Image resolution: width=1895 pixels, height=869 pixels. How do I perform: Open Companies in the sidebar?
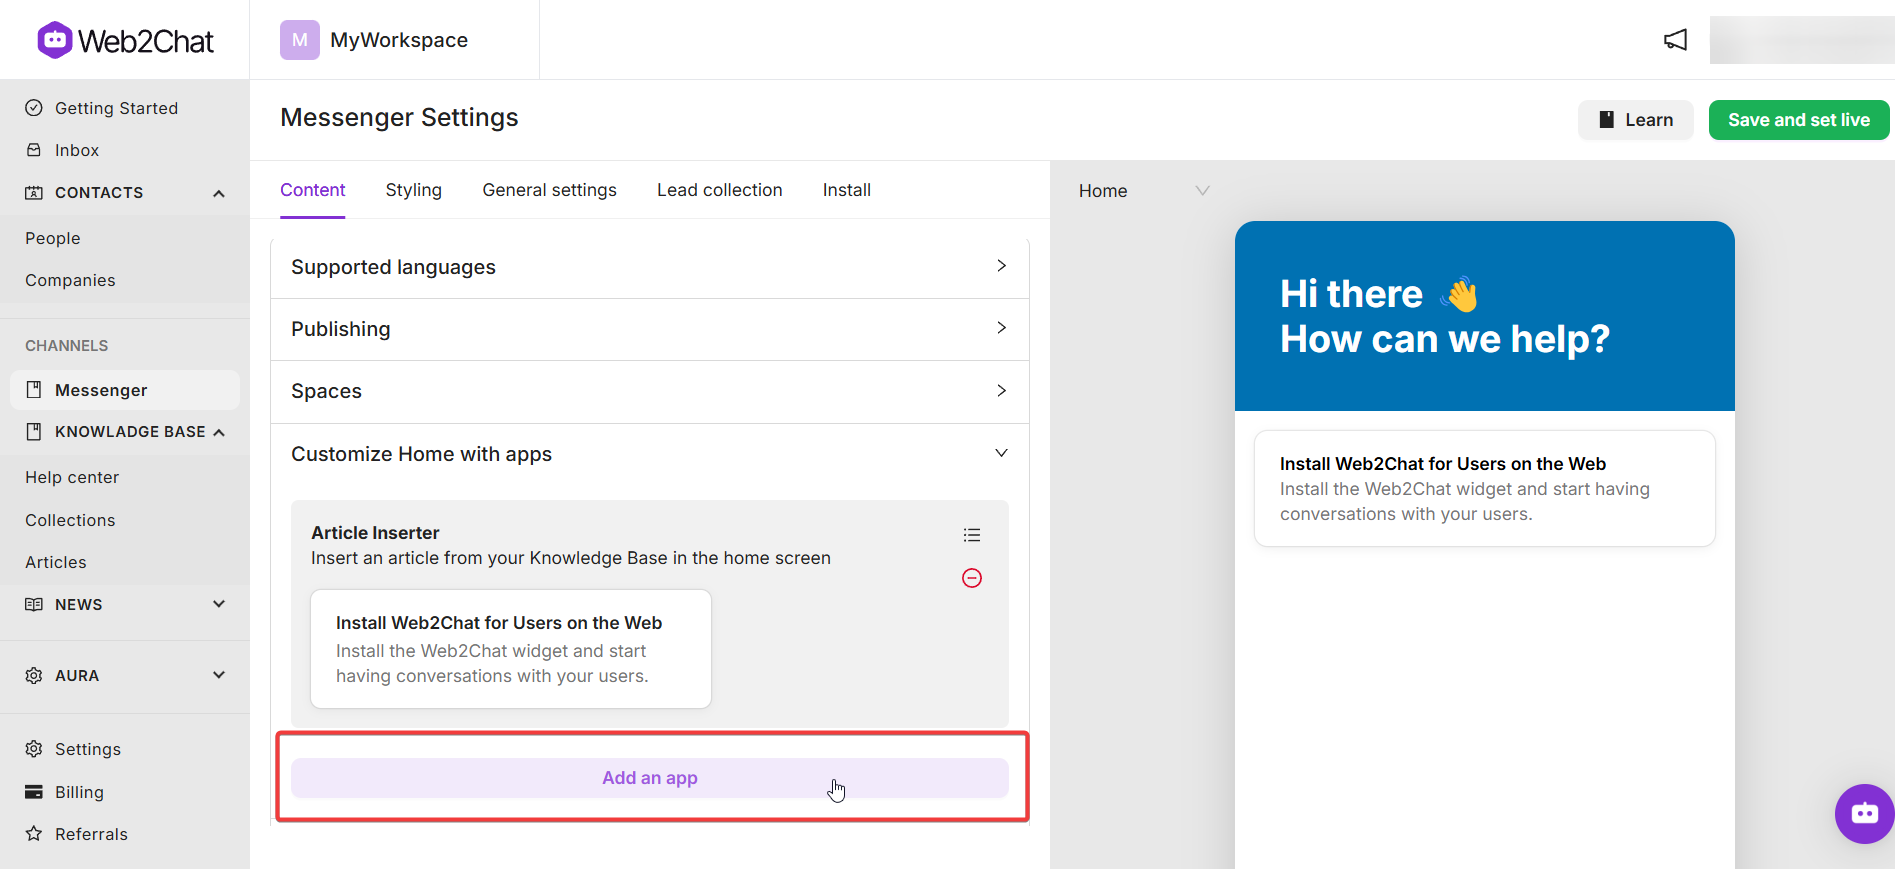(70, 280)
